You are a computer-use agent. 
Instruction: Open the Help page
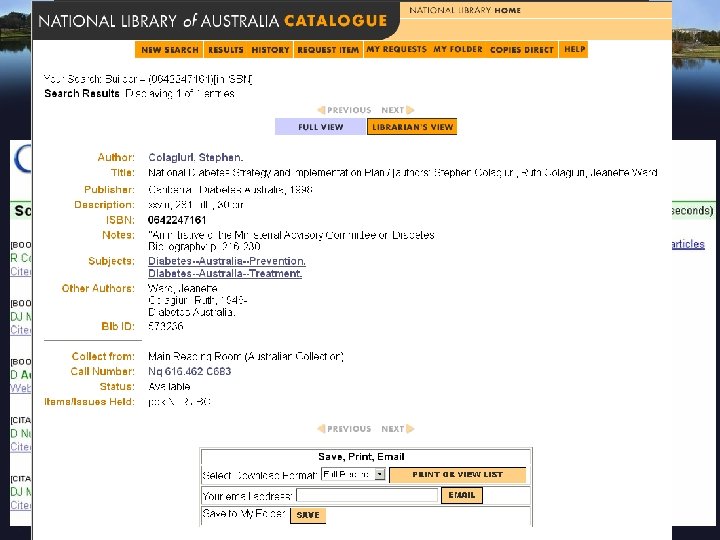coord(574,49)
